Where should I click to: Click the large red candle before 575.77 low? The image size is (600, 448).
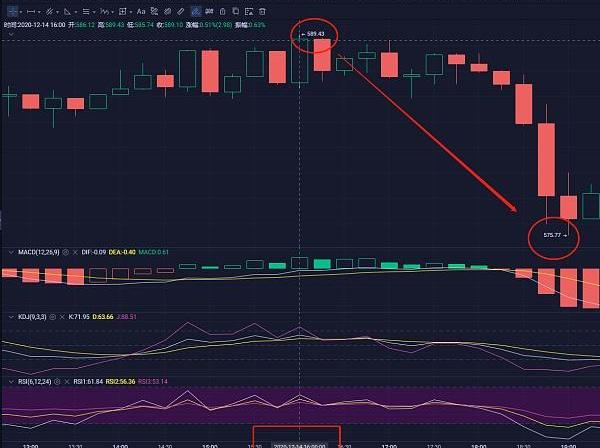click(x=546, y=160)
